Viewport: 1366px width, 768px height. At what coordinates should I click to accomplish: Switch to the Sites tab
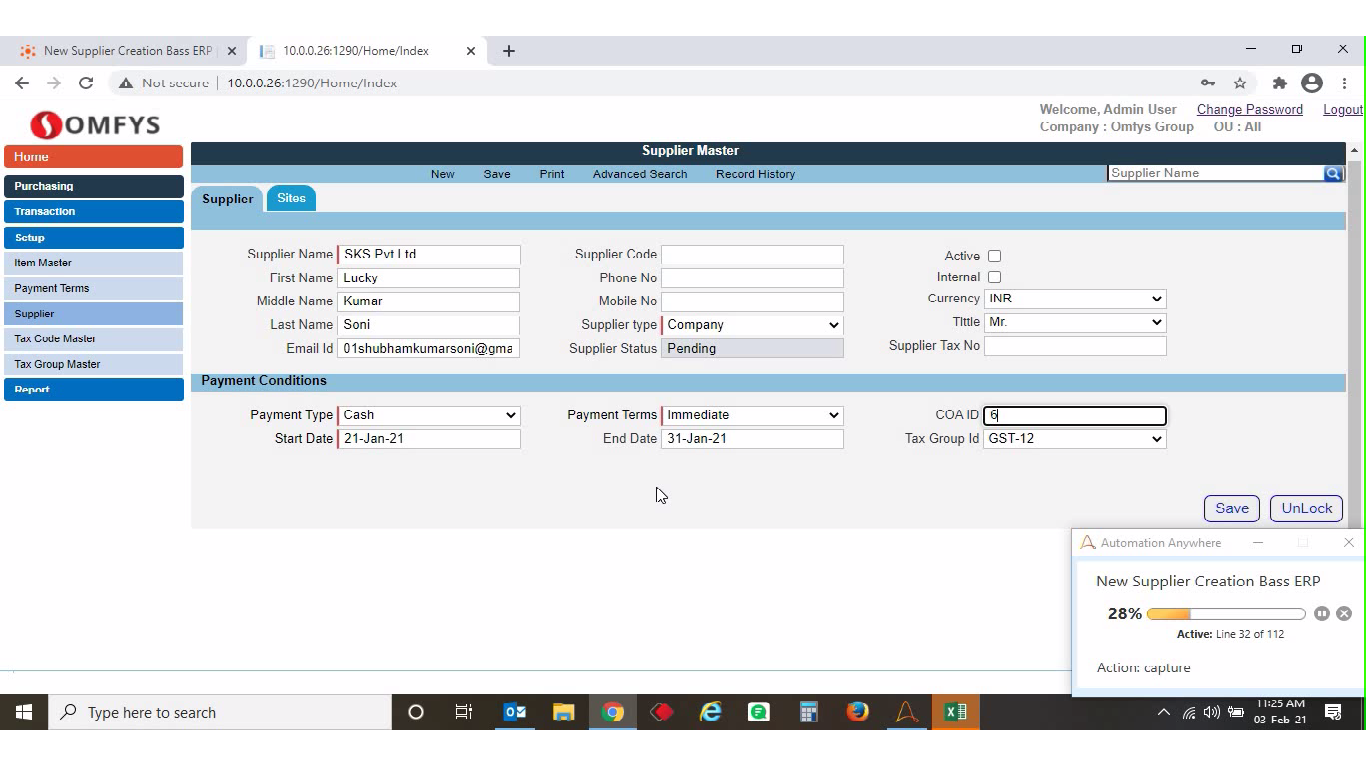tap(291, 198)
